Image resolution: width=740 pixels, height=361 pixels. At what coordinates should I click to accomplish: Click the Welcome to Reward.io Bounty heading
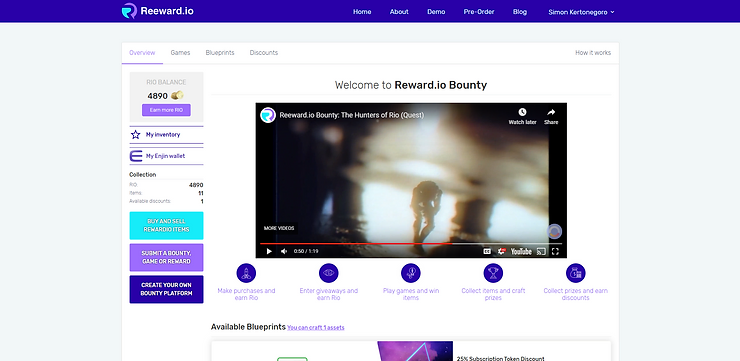(x=411, y=85)
